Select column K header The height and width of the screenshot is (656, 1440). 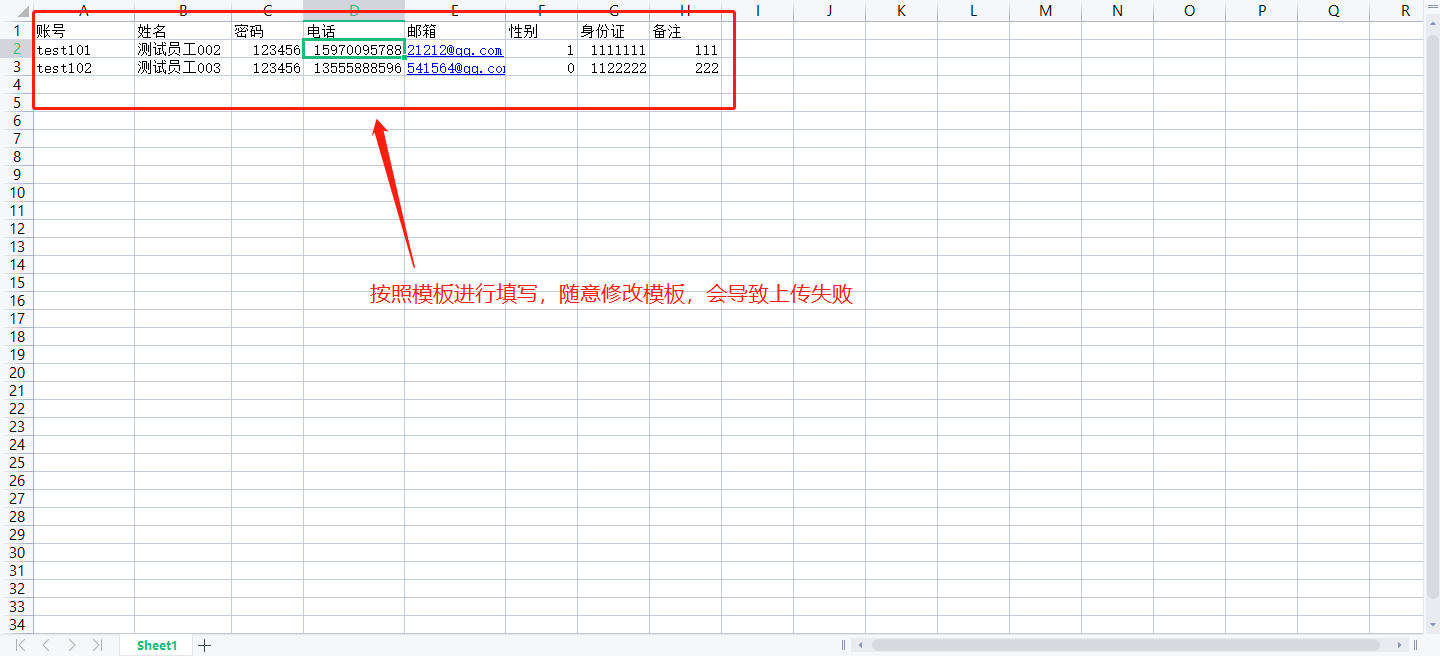(901, 11)
